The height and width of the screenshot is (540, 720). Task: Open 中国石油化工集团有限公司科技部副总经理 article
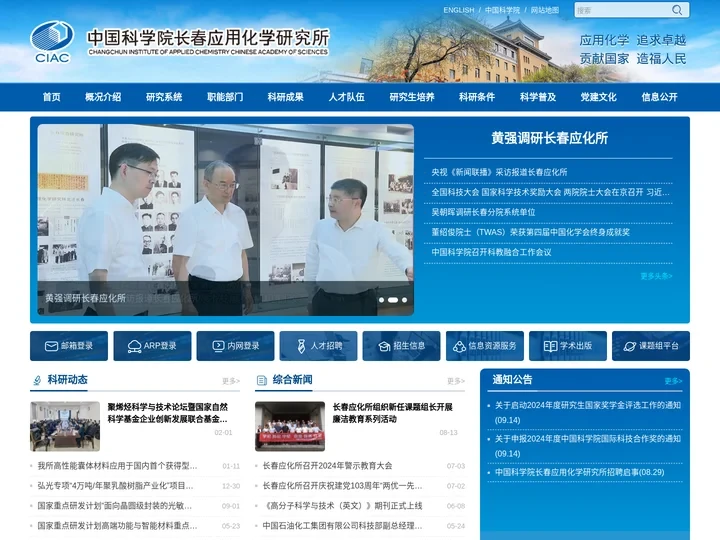coord(343,526)
